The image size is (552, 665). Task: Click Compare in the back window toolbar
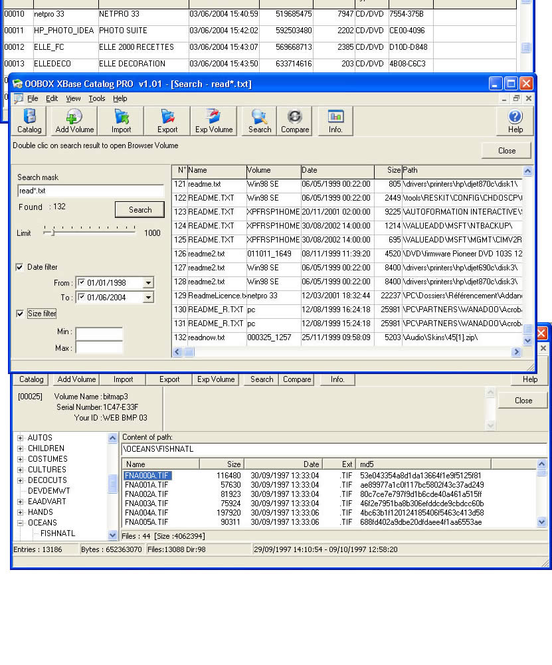pyautogui.click(x=296, y=379)
